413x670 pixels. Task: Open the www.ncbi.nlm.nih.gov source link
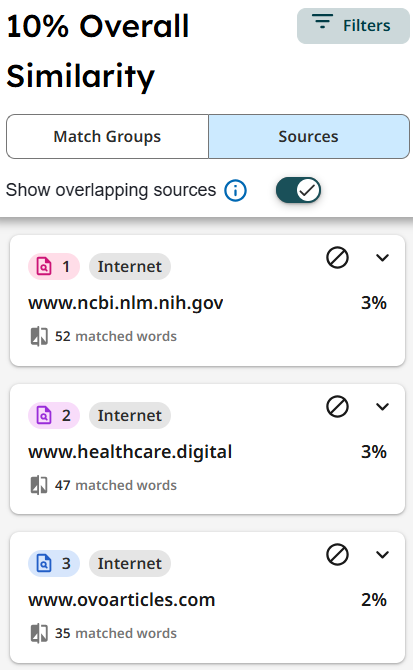pyautogui.click(x=126, y=303)
